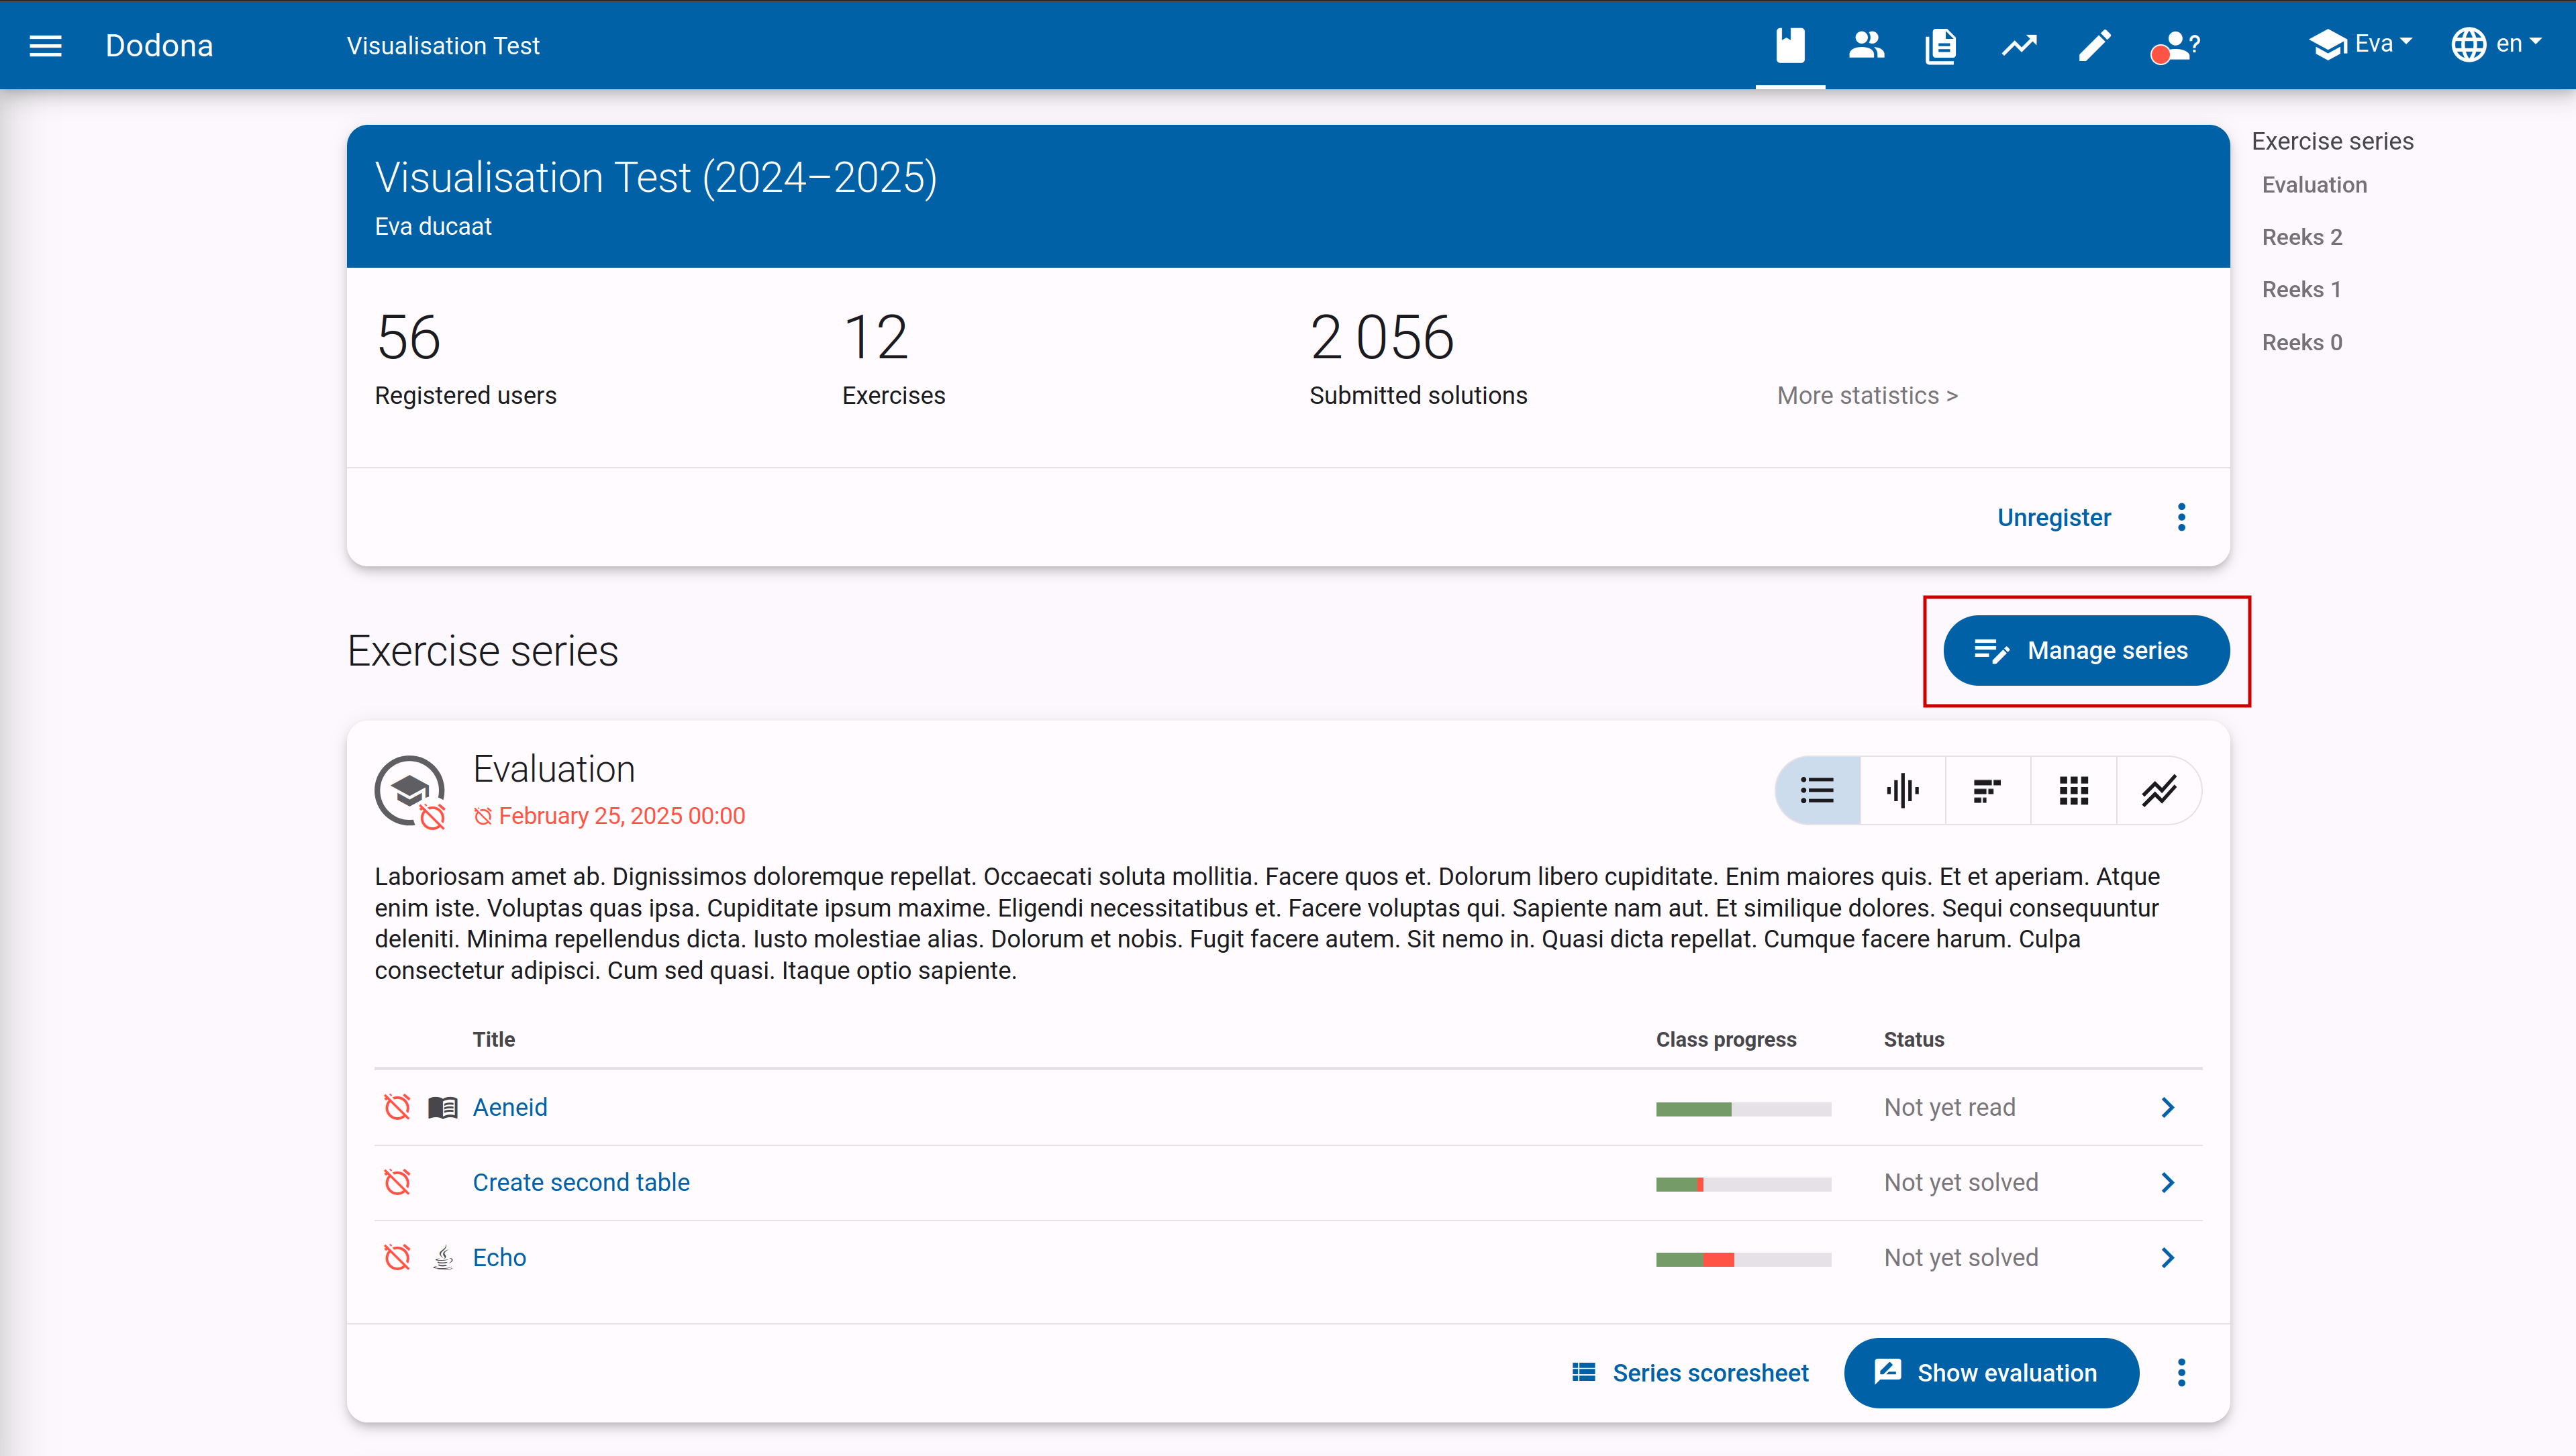Screen dimensions: 2576x1456
Task: Switch to the violin plot view
Action: (1902, 790)
